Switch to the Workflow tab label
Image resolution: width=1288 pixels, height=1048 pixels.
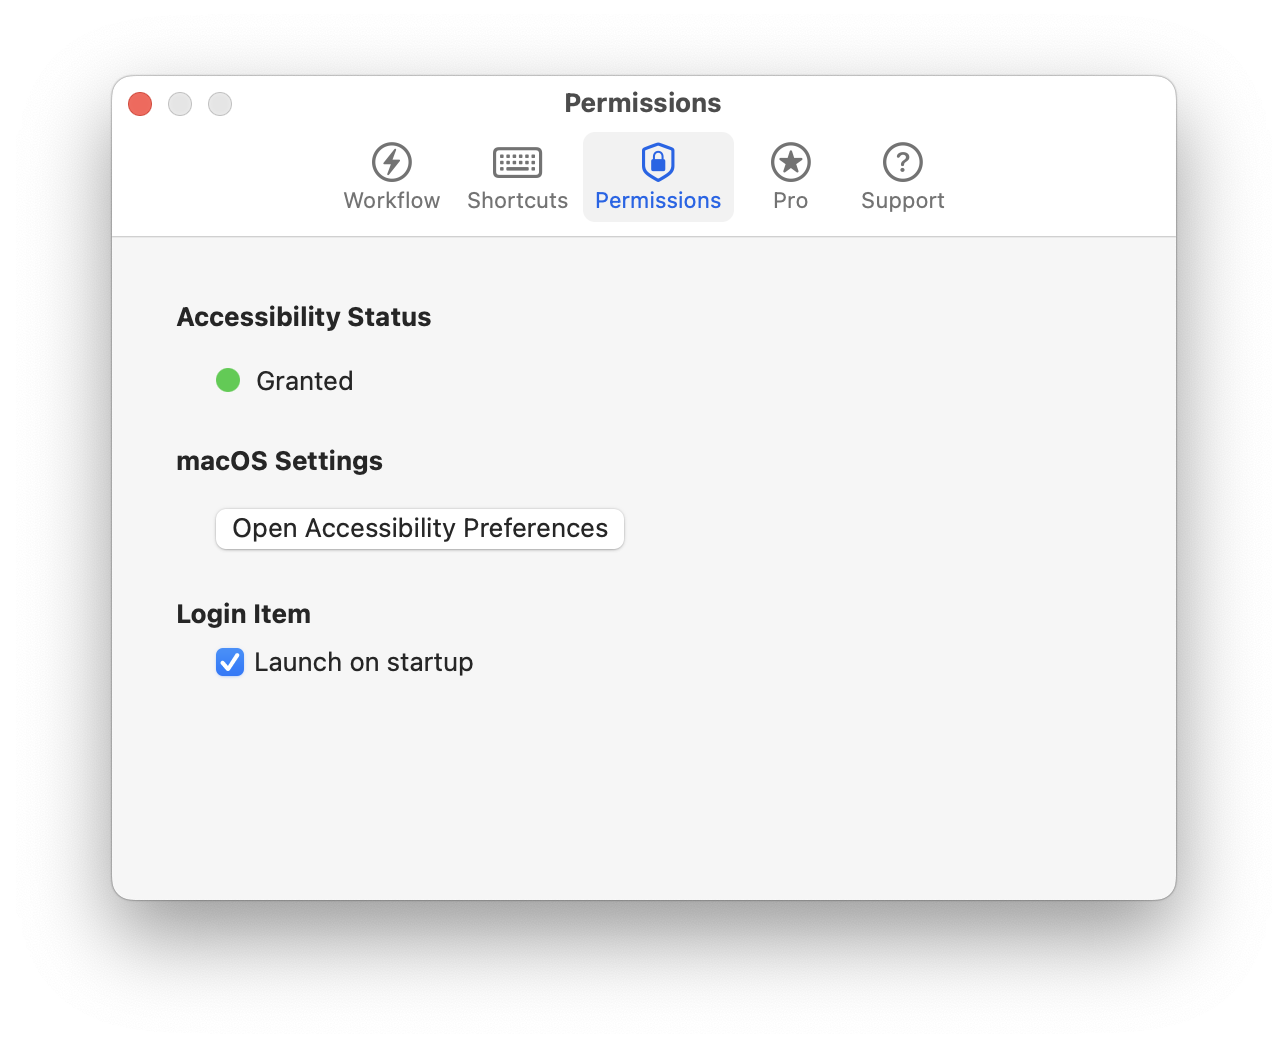tap(392, 201)
